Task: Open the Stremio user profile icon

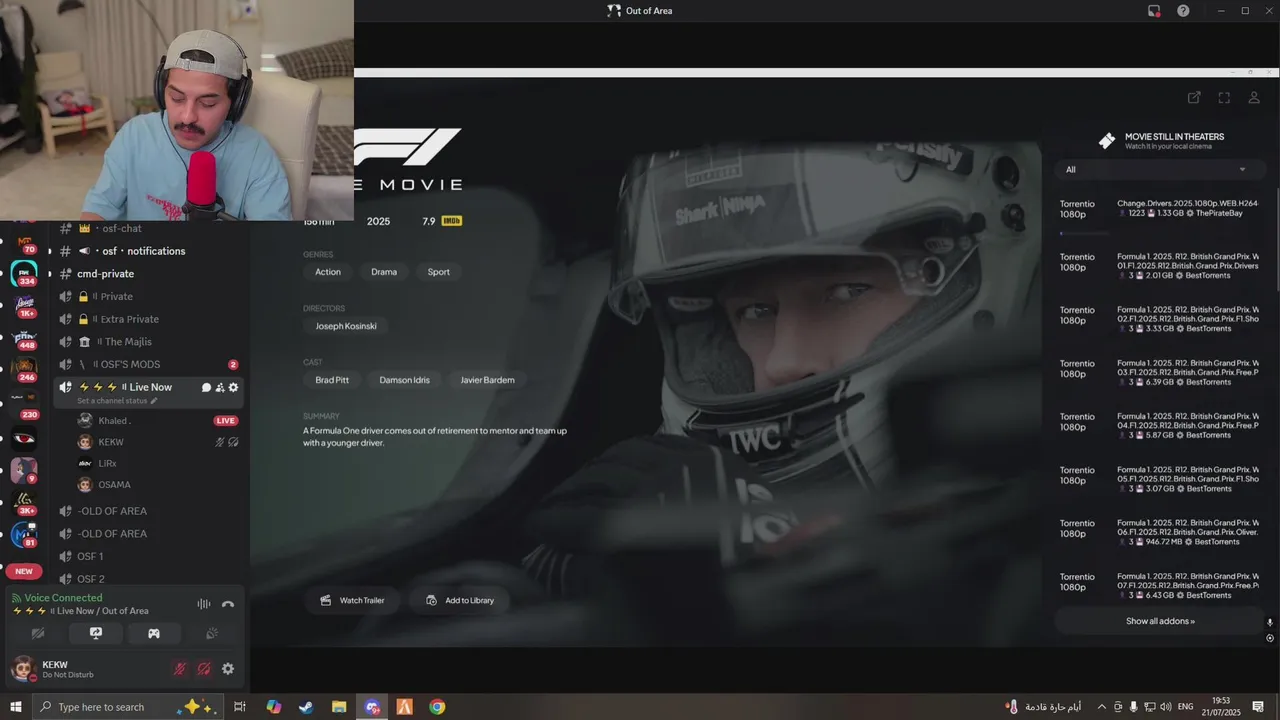Action: coord(1254,97)
